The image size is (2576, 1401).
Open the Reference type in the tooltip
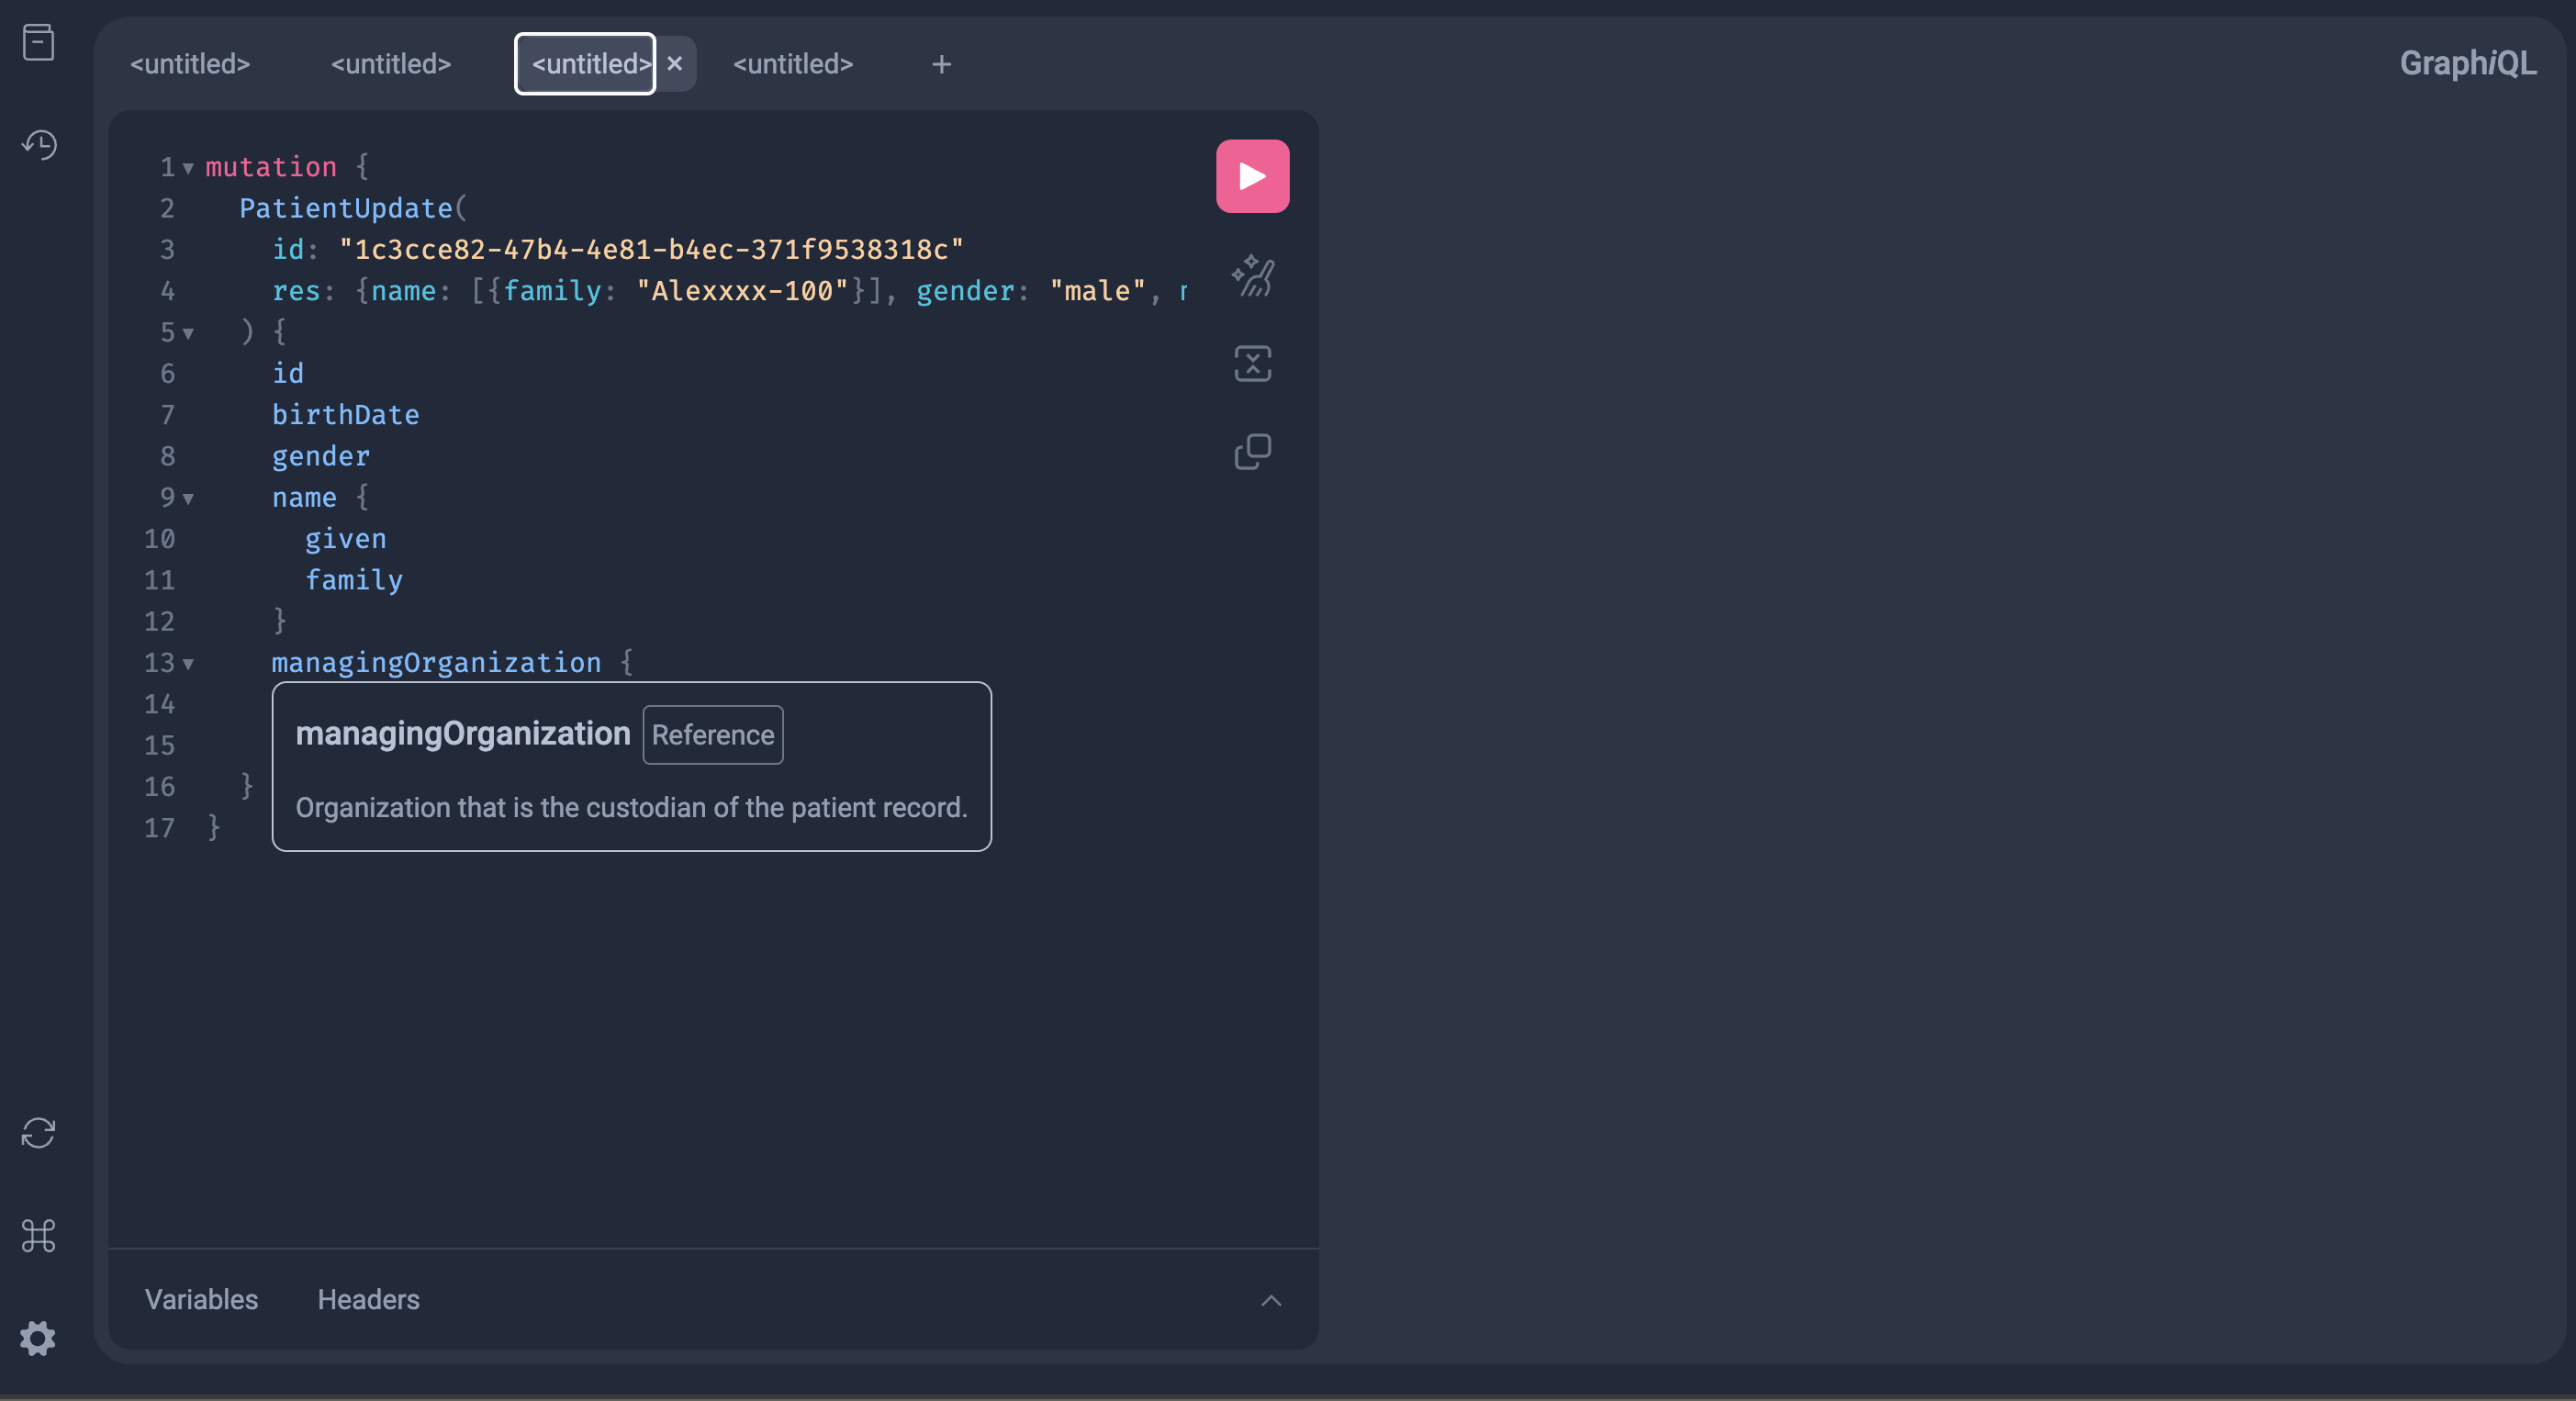(712, 734)
